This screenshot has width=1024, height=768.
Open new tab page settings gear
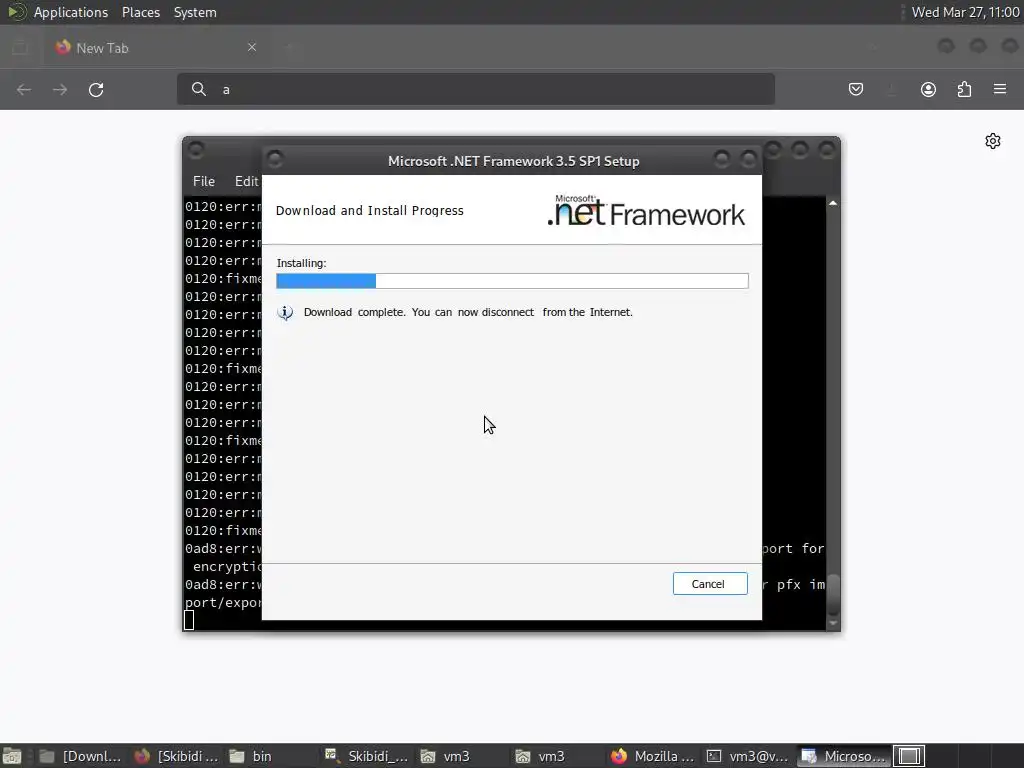pos(993,141)
